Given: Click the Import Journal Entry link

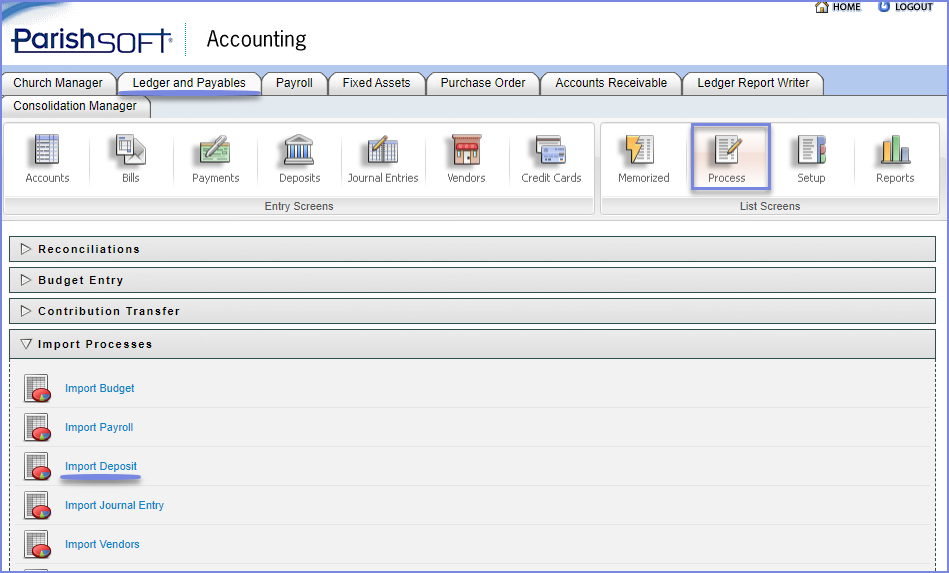Looking at the screenshot, I should pyautogui.click(x=114, y=505).
